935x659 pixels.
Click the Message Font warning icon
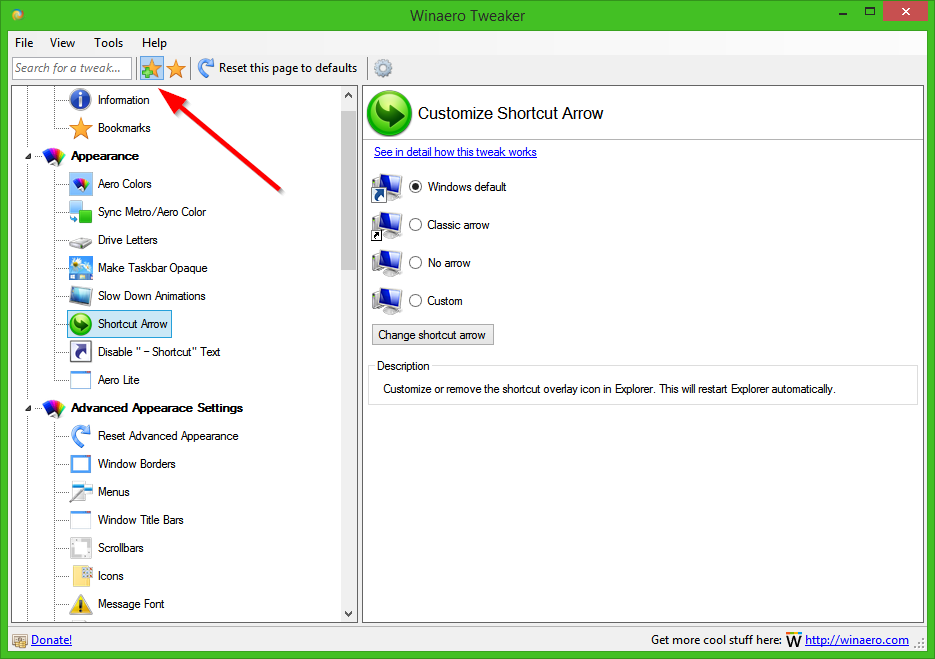[x=81, y=604]
